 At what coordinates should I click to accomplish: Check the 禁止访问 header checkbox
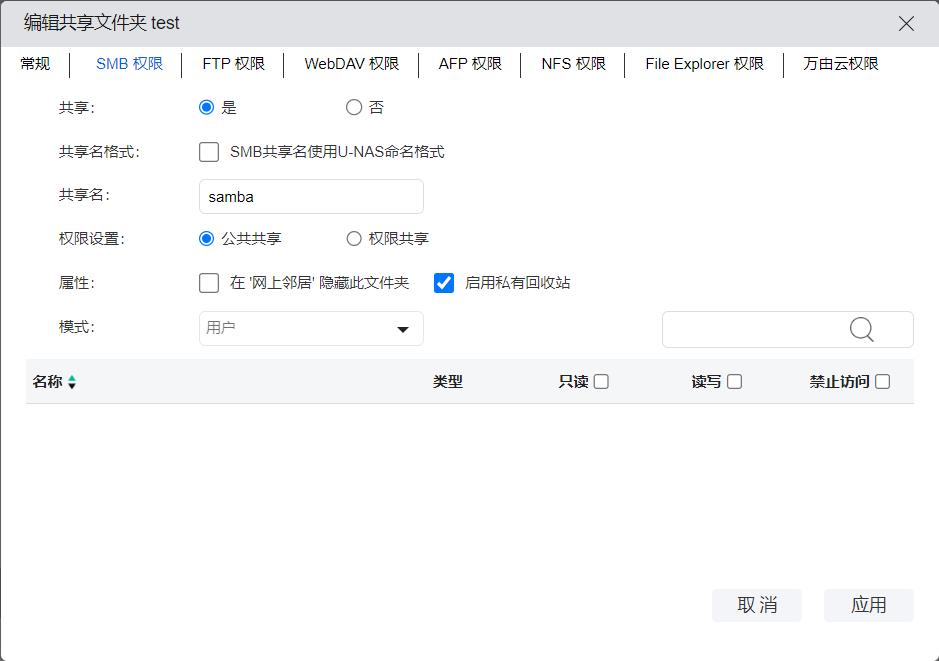(x=881, y=381)
